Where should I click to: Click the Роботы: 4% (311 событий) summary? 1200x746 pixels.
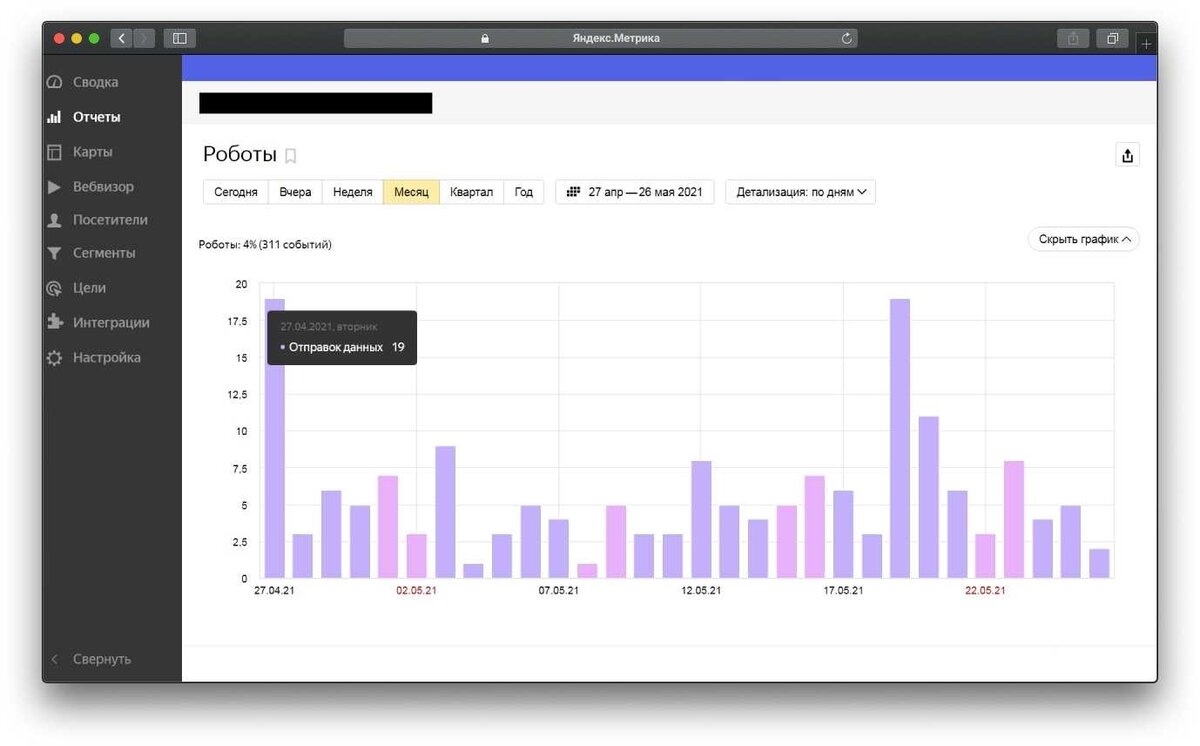[265, 245]
